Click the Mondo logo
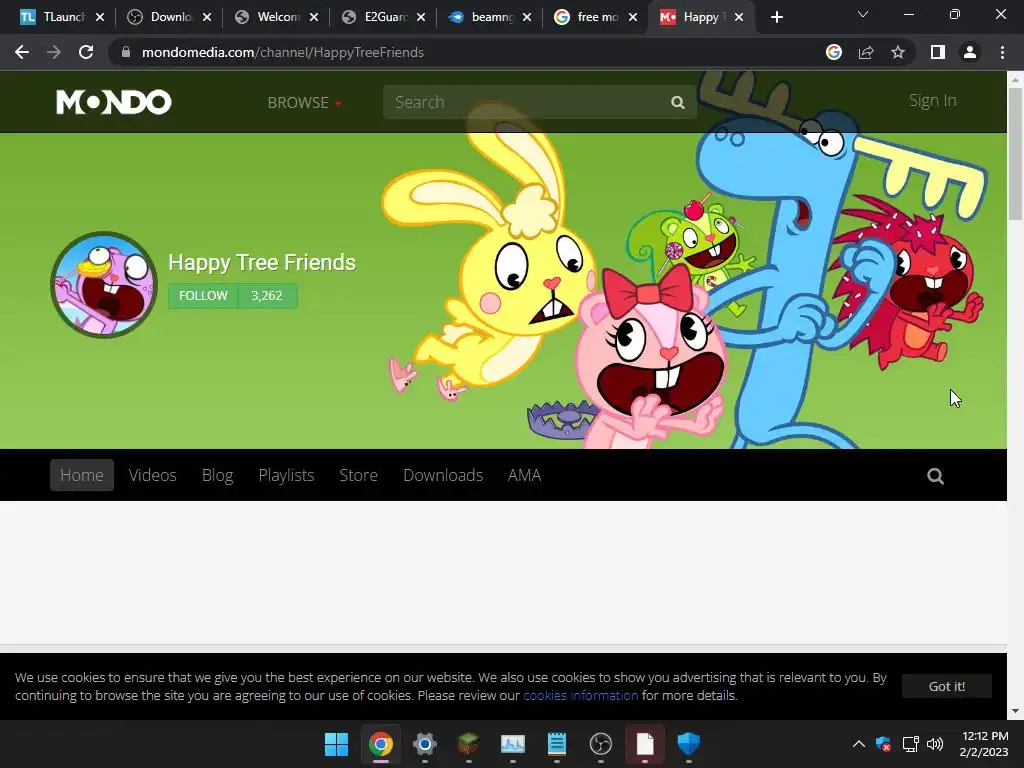1024x768 pixels. [x=114, y=102]
